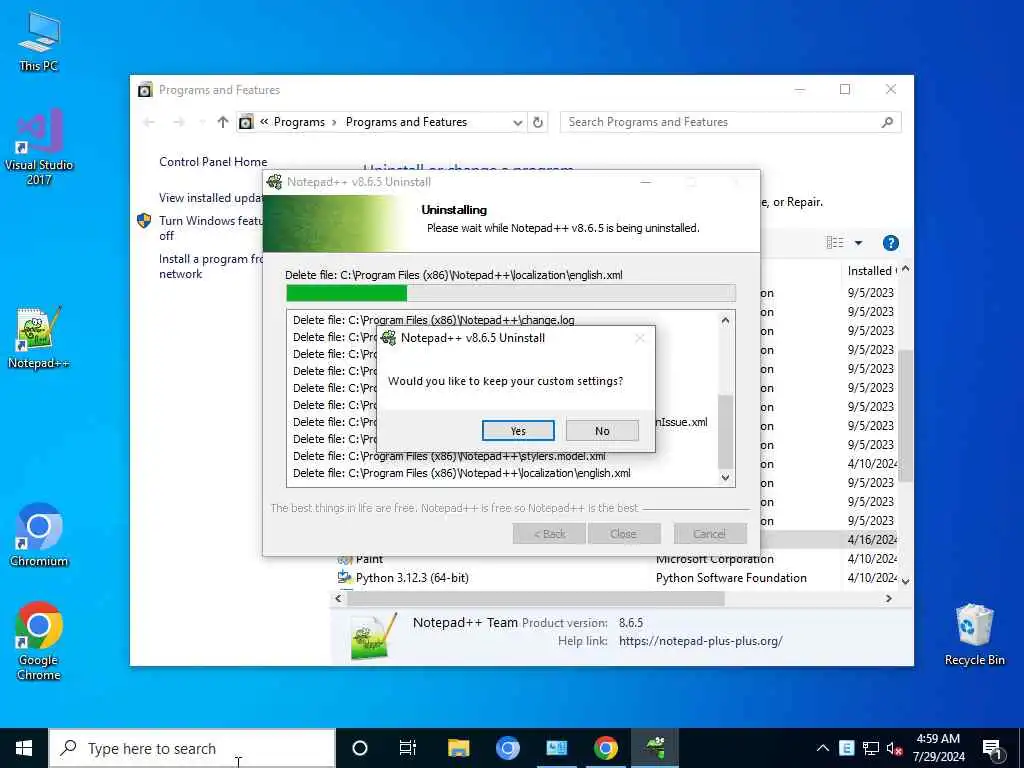Refresh the Programs and Features list

(x=537, y=122)
